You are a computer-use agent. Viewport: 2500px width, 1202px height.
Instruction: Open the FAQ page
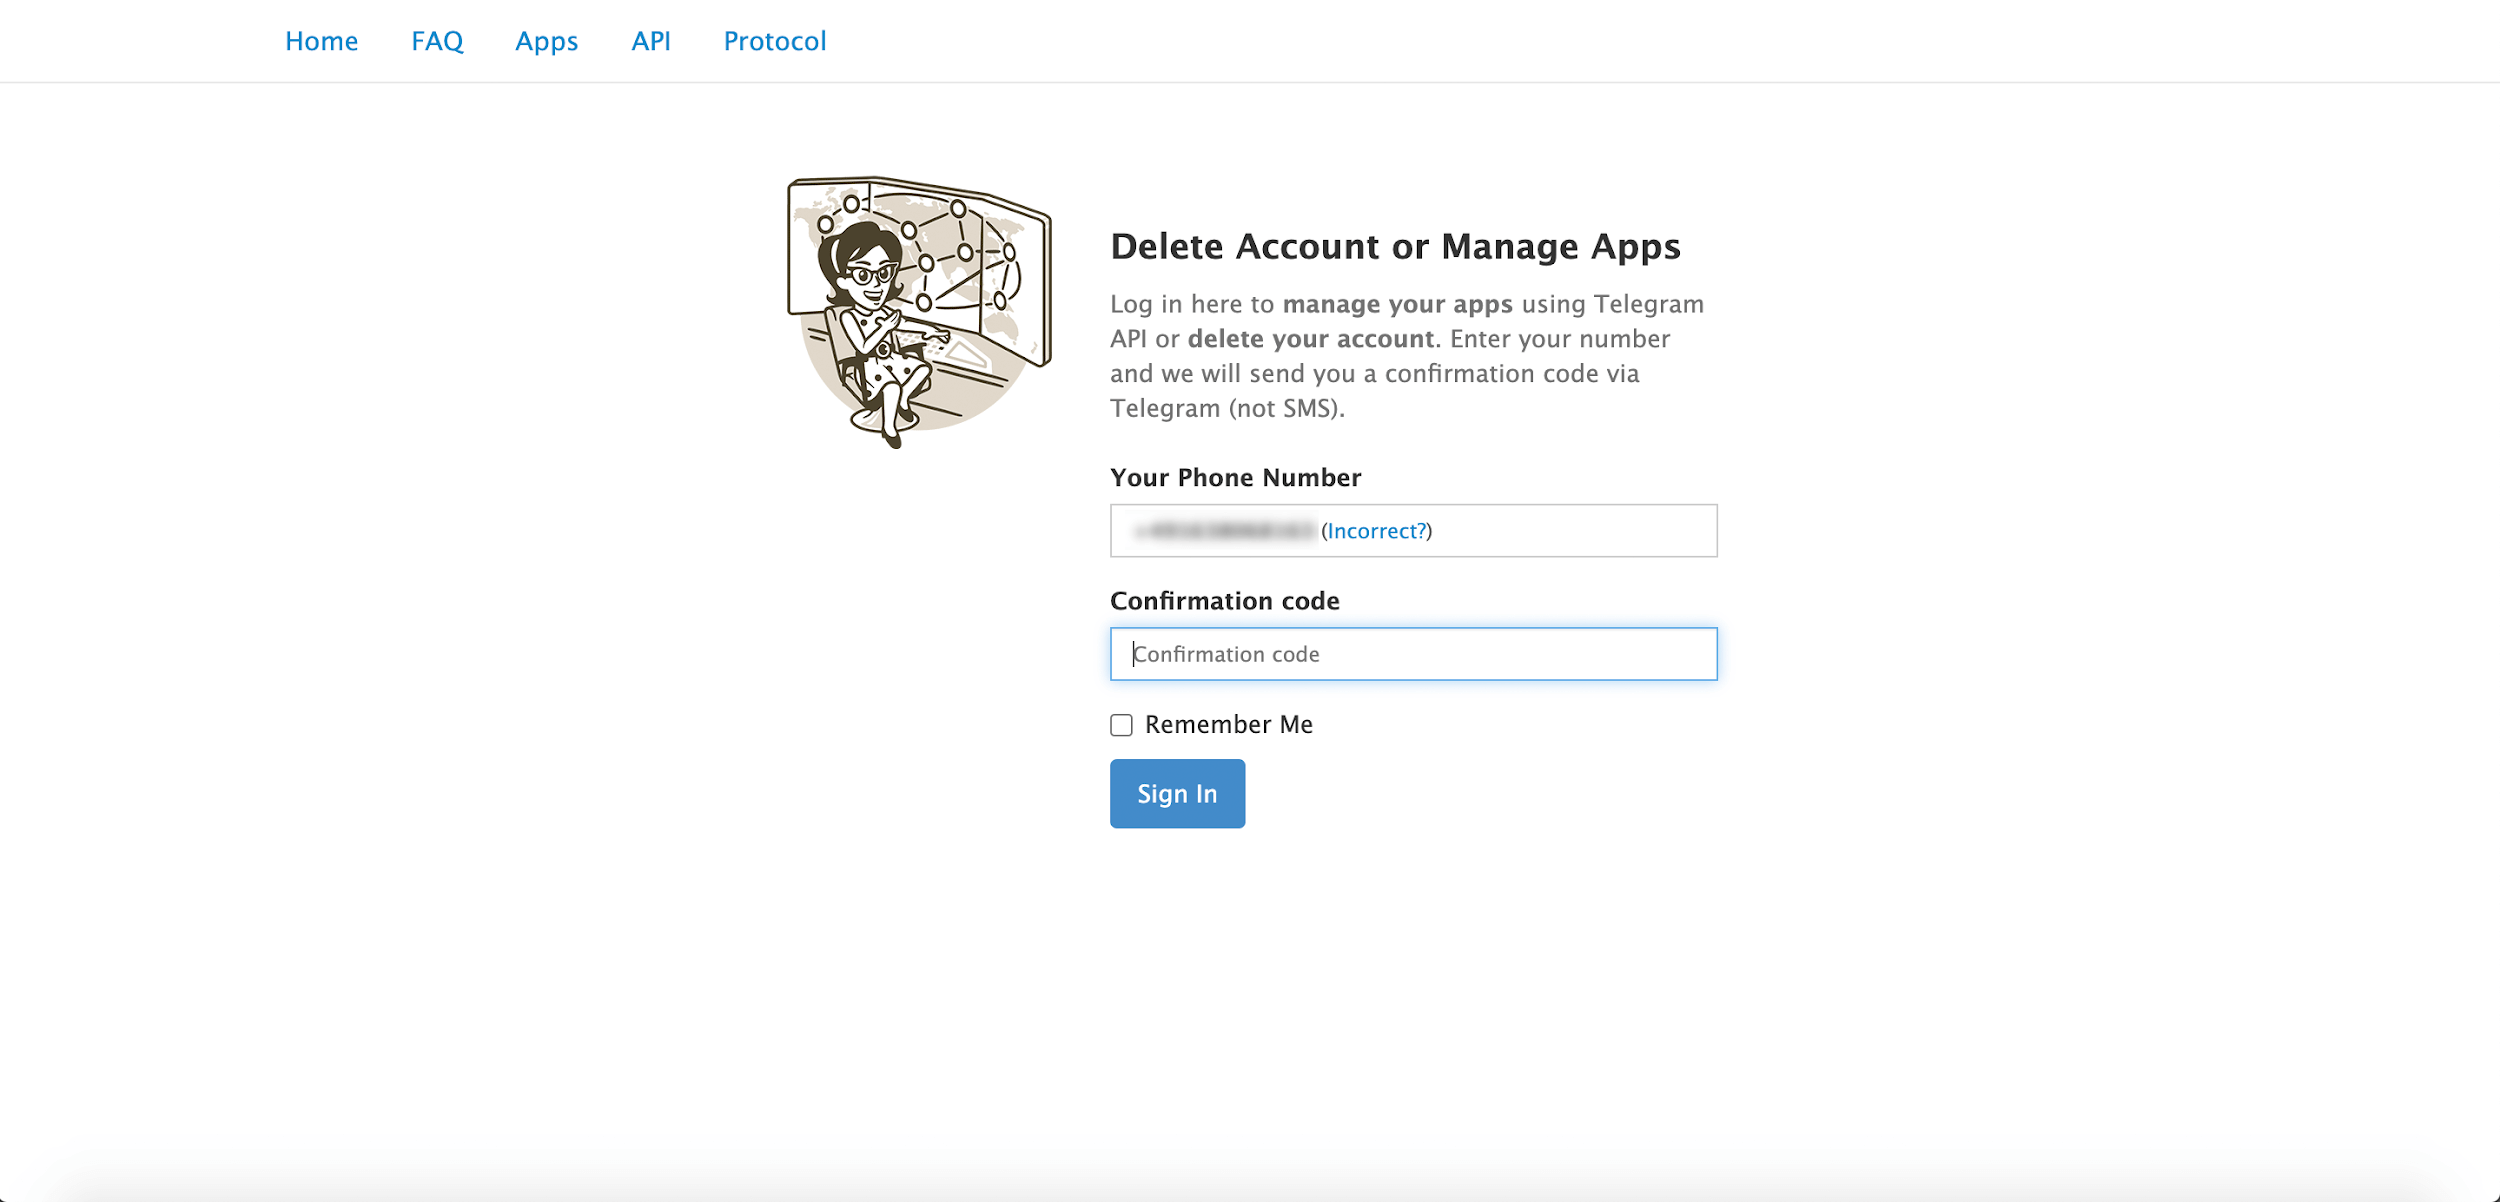(437, 40)
